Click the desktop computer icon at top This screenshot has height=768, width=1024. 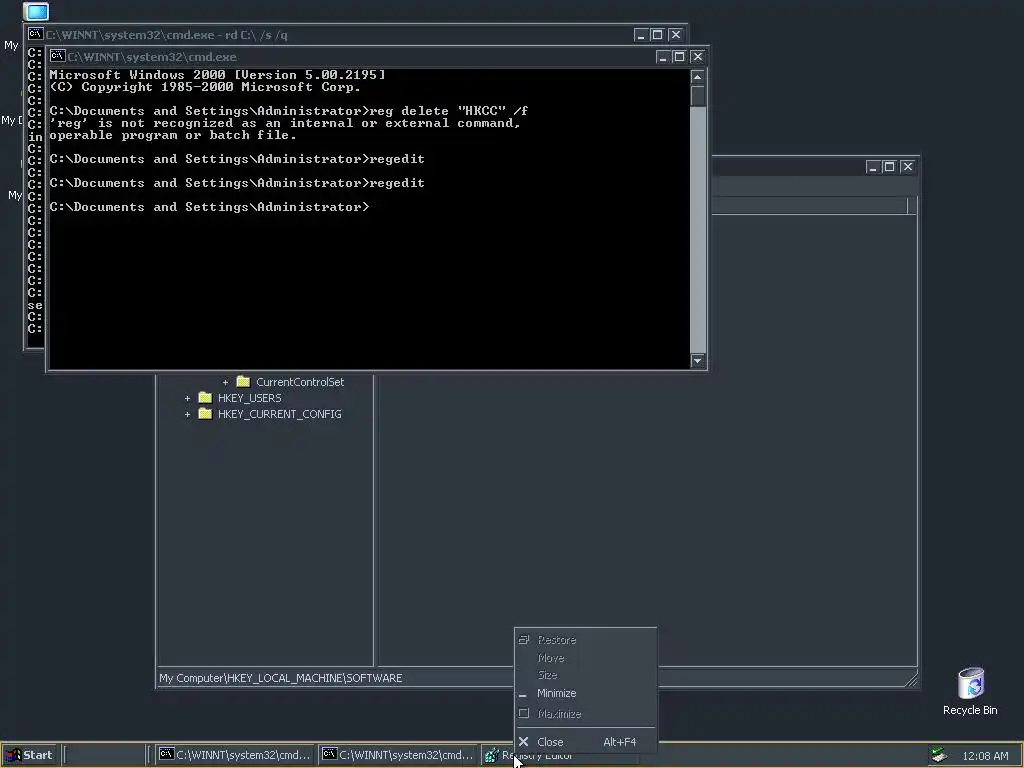36,11
